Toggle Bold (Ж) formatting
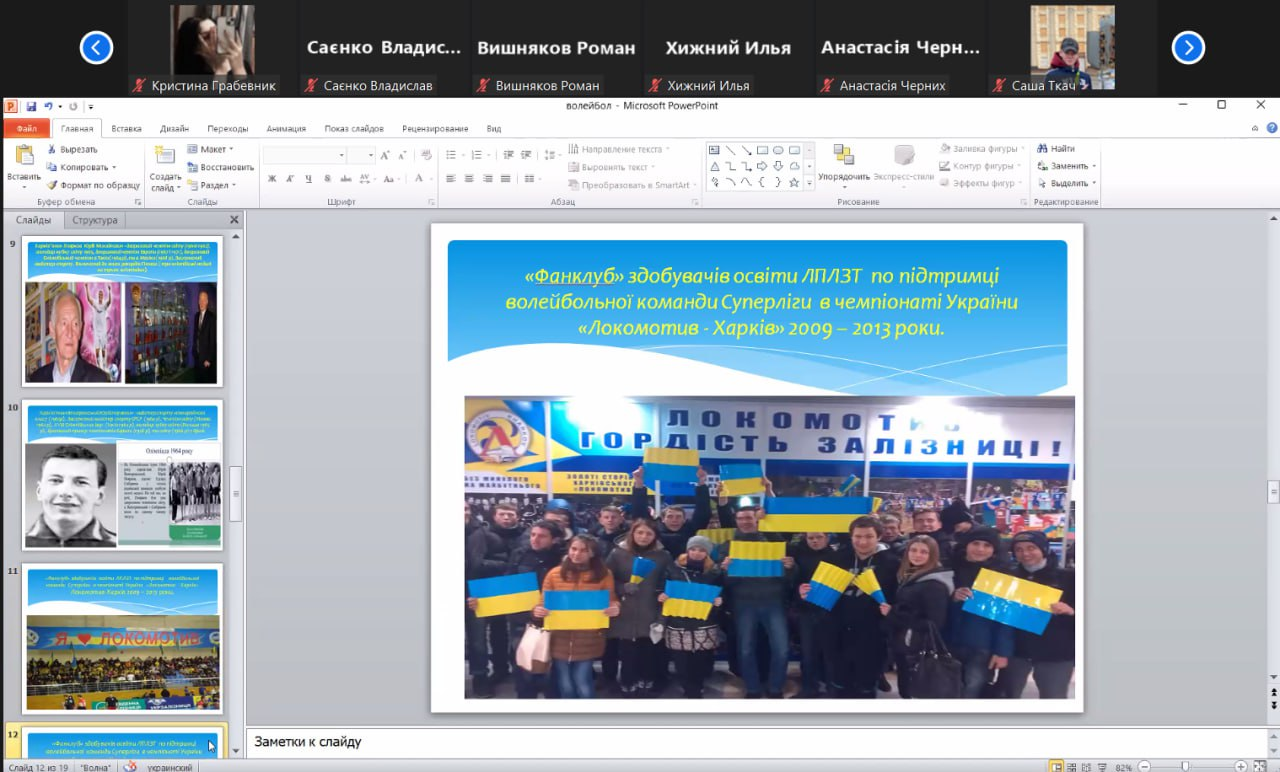Image resolution: width=1280 pixels, height=772 pixels. [272, 179]
